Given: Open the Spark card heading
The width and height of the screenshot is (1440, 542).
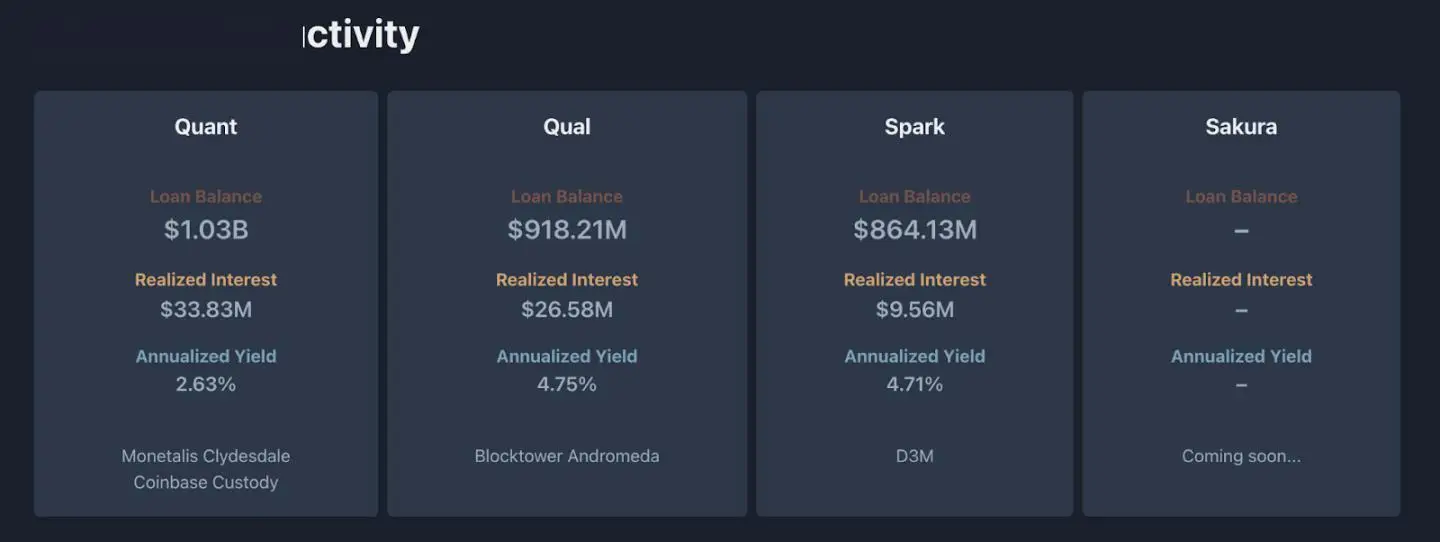Looking at the screenshot, I should [914, 127].
